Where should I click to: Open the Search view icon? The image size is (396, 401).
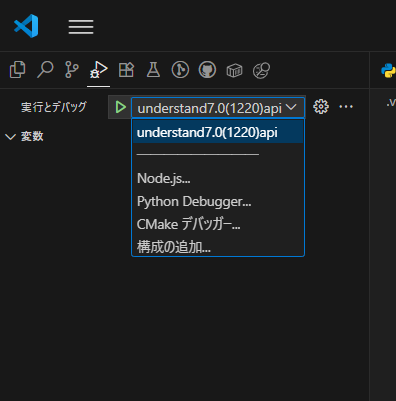[x=45, y=70]
